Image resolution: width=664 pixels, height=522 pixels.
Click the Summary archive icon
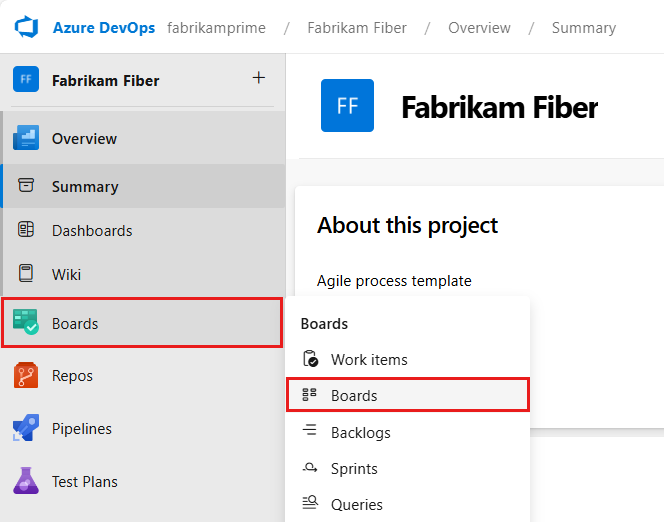(26, 185)
